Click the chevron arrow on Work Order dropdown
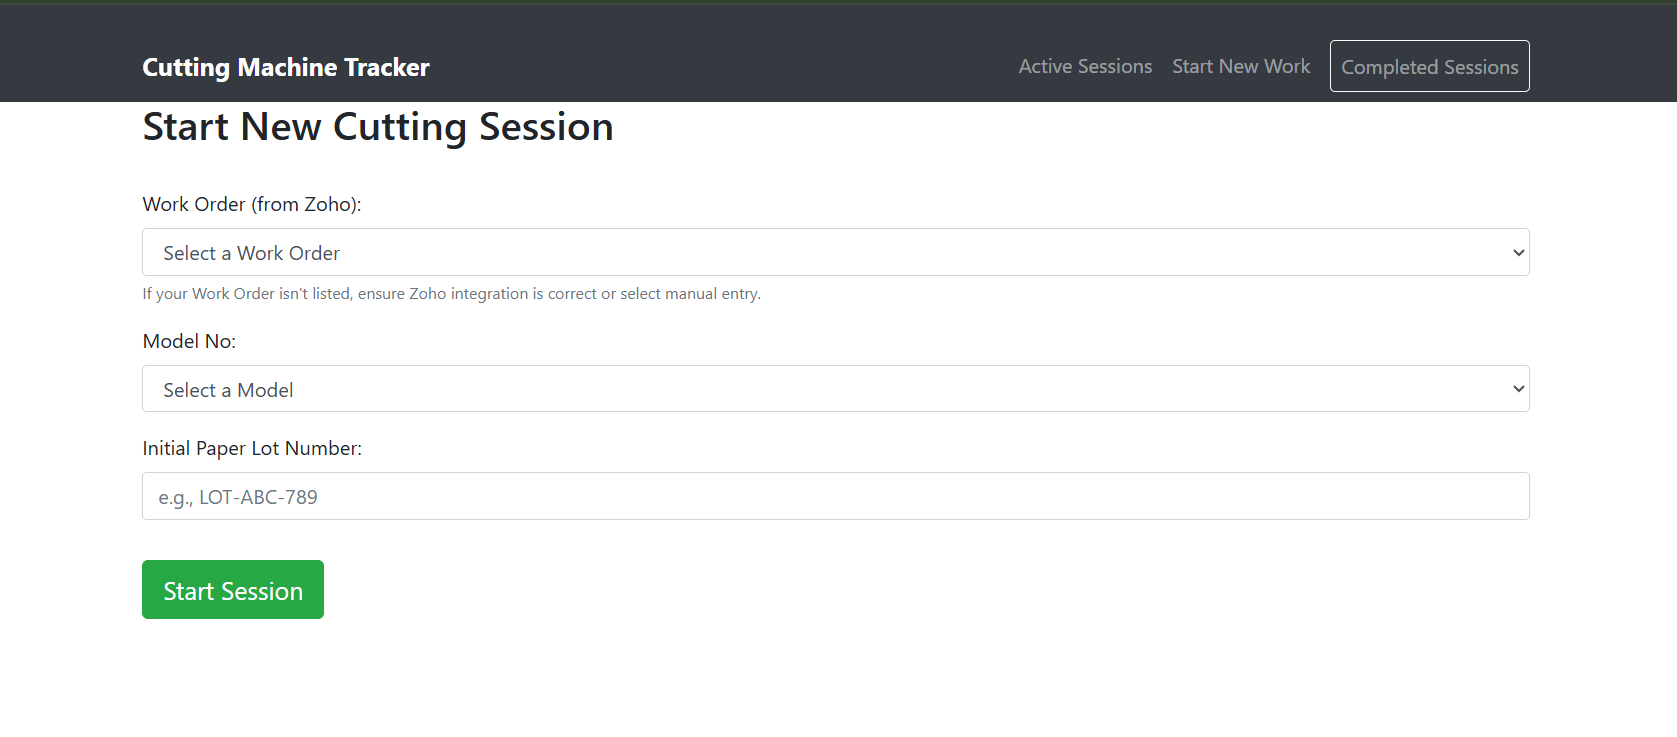This screenshot has width=1677, height=737. (x=1518, y=253)
